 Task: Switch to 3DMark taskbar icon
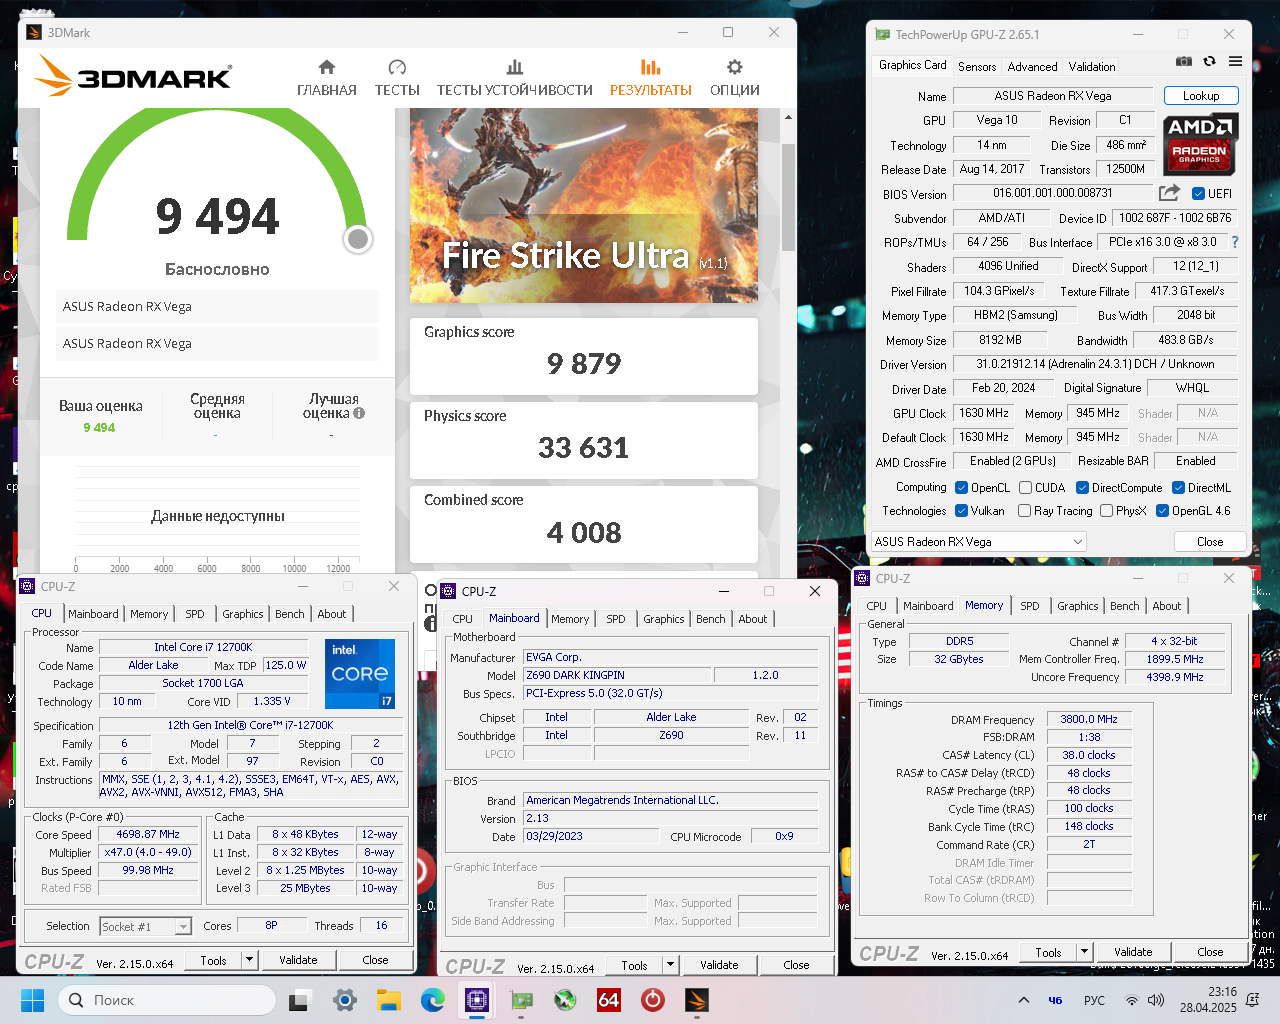click(x=697, y=1000)
